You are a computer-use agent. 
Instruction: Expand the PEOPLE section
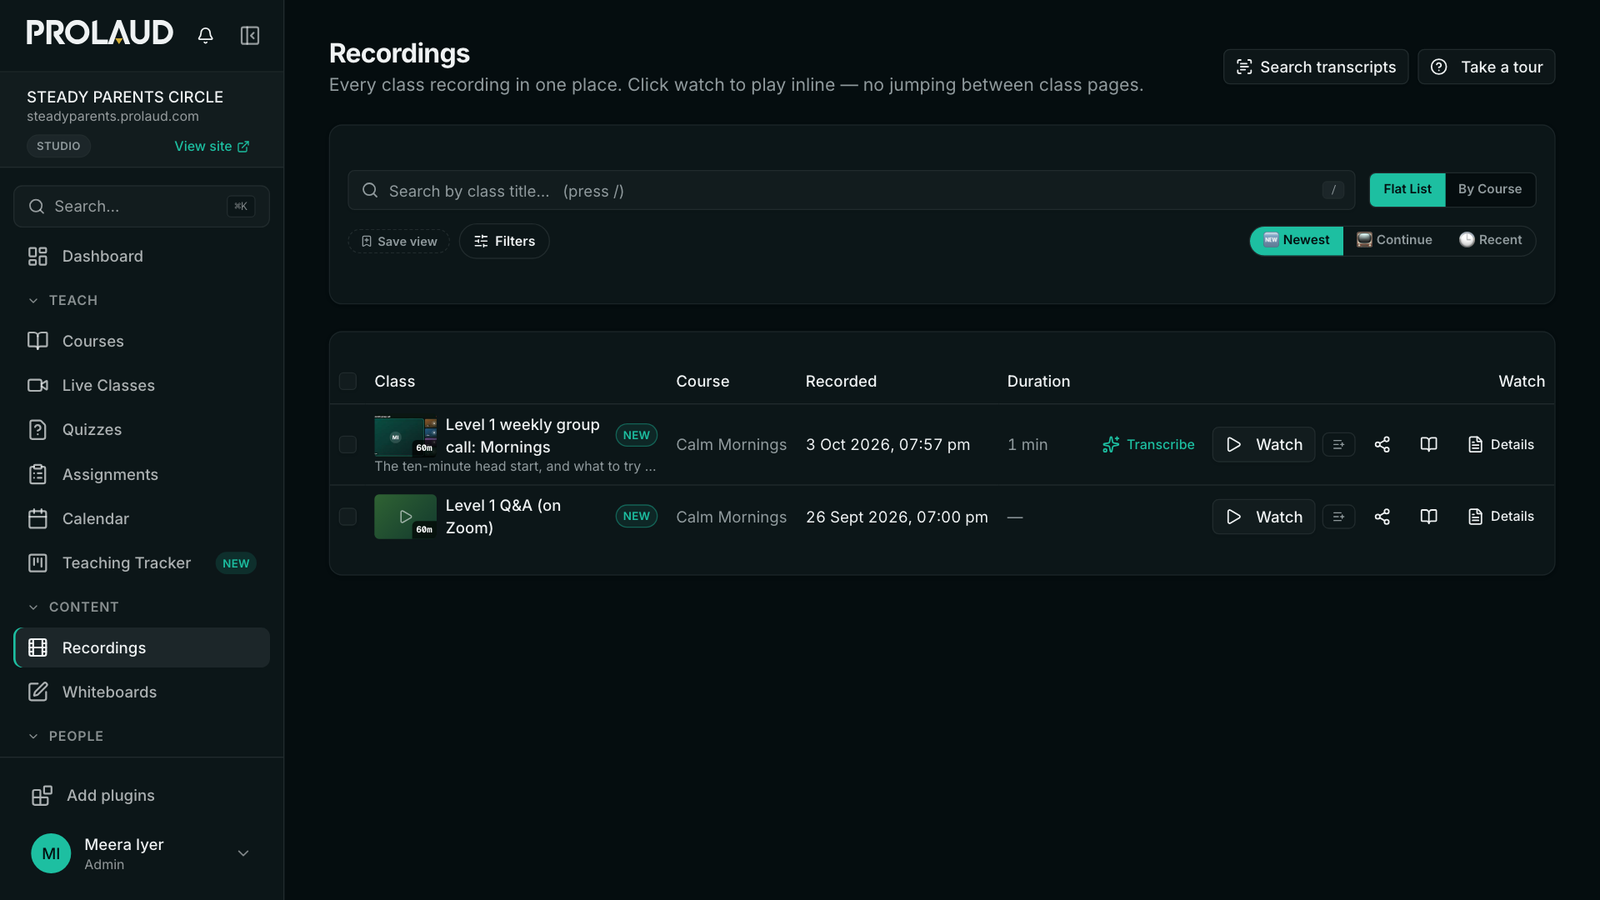click(65, 736)
